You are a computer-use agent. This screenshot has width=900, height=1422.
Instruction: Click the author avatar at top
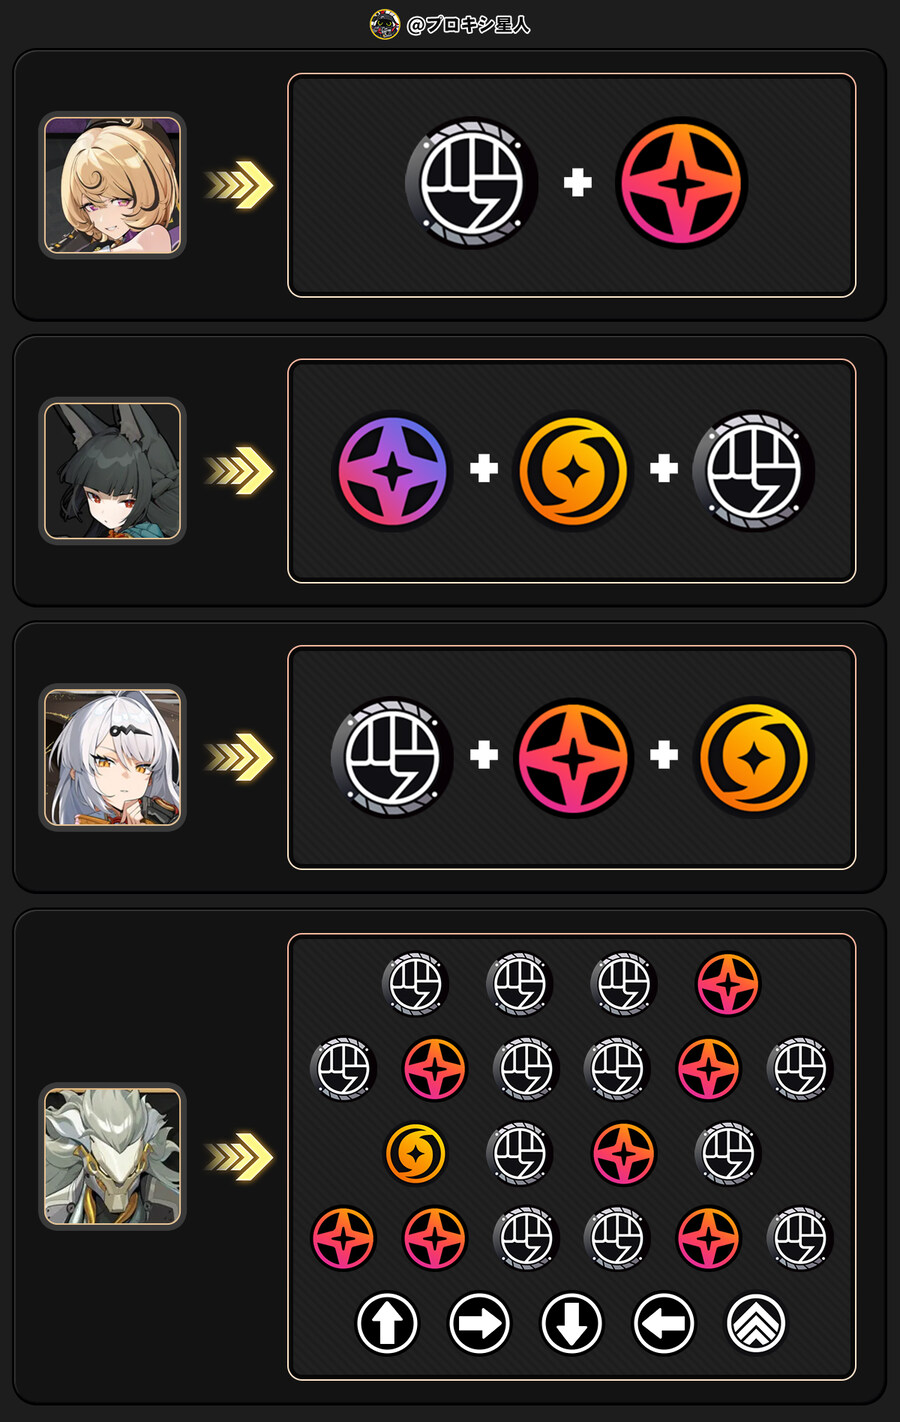pos(385,24)
